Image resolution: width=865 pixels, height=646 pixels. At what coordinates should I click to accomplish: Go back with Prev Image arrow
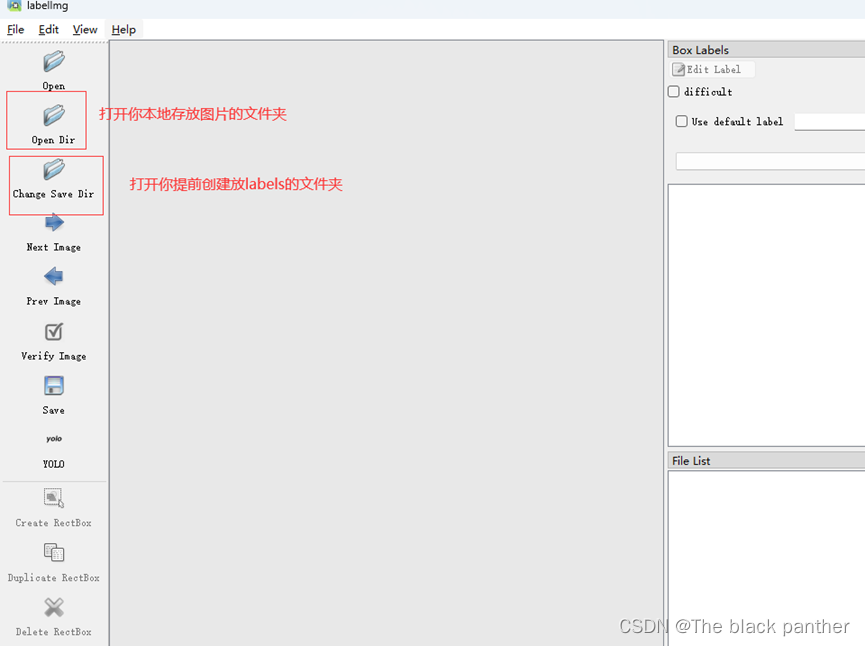[x=54, y=276]
